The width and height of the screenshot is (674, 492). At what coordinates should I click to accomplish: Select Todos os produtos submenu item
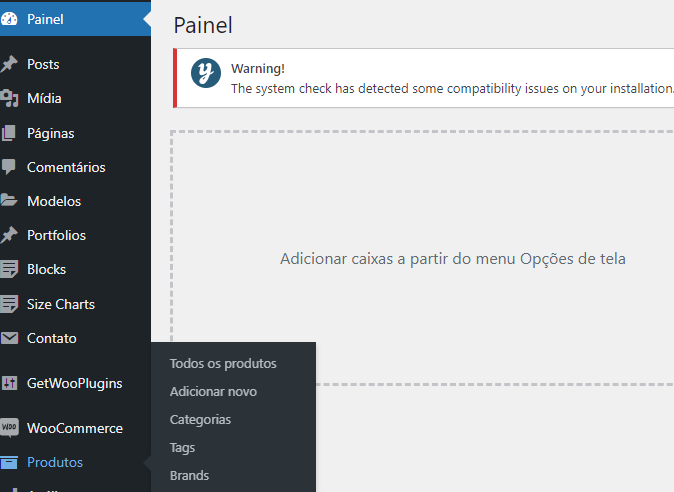click(223, 364)
